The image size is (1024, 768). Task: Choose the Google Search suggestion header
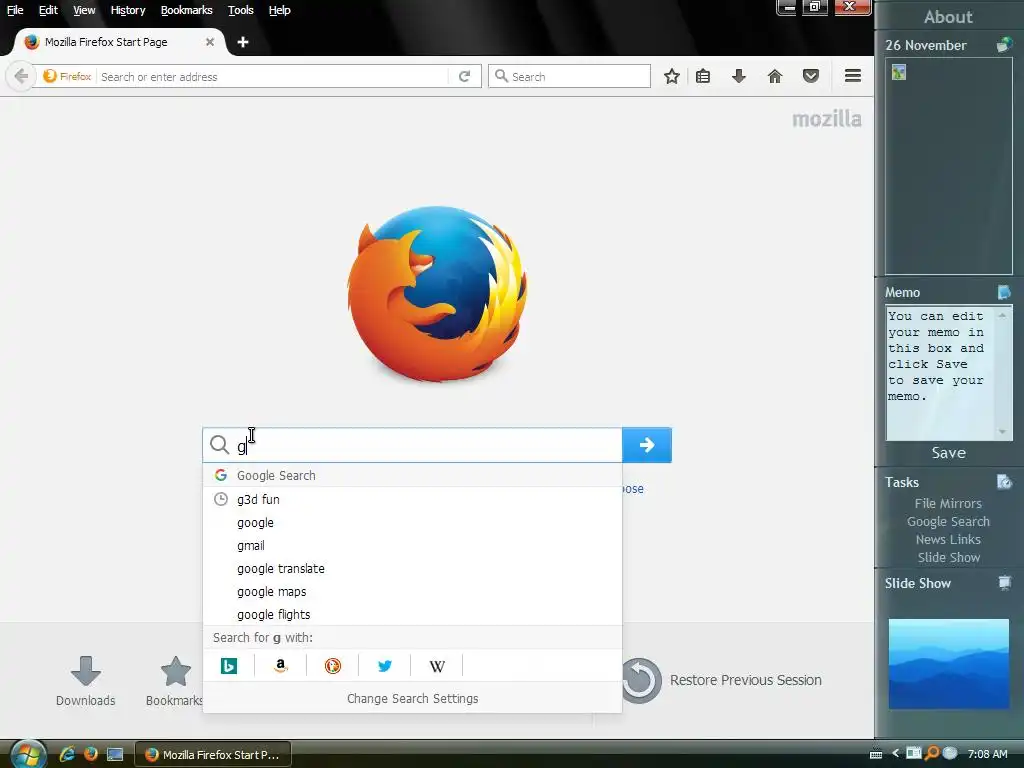[x=412, y=475]
